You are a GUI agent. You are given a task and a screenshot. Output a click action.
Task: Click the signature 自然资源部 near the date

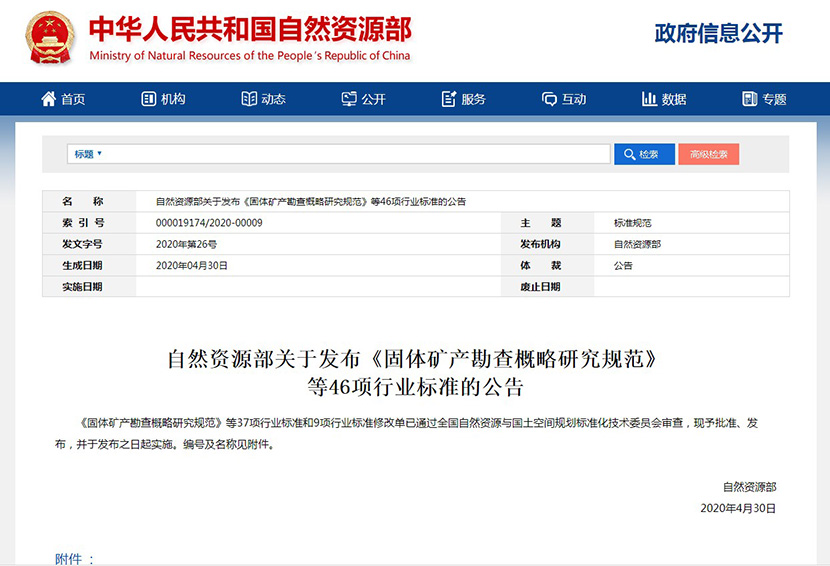click(750, 487)
